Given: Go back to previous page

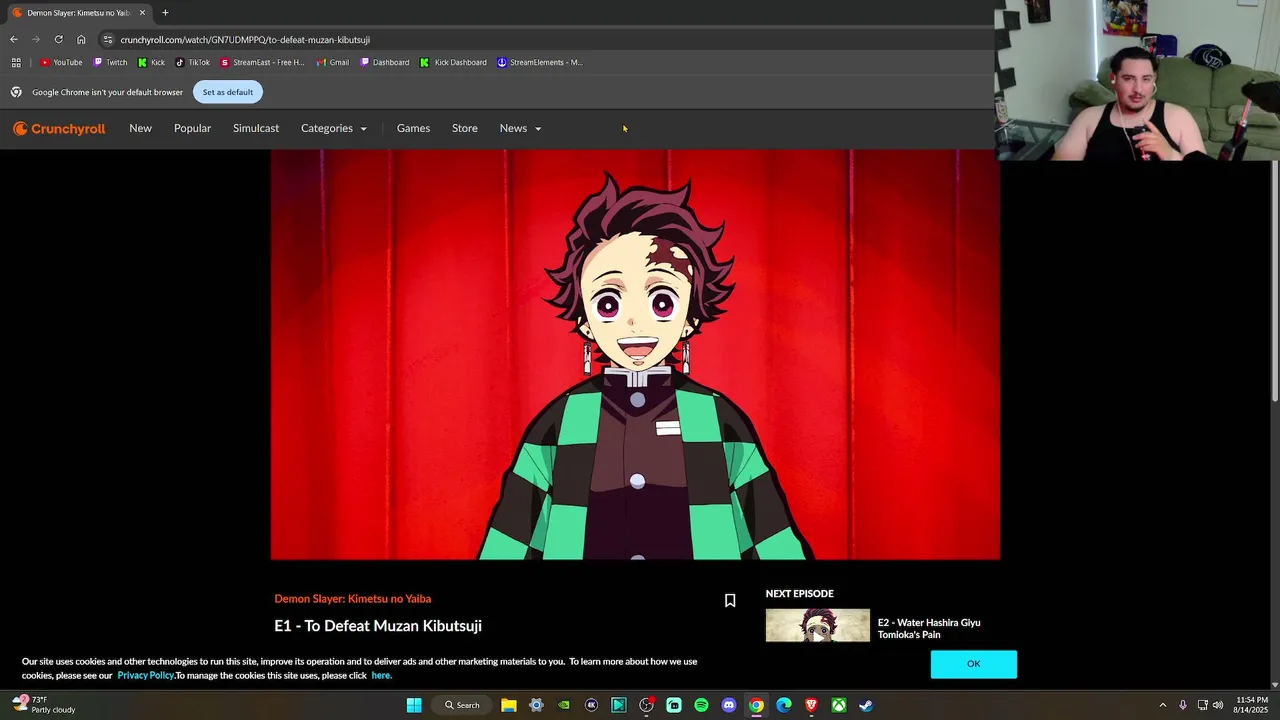Looking at the screenshot, I should (14, 40).
